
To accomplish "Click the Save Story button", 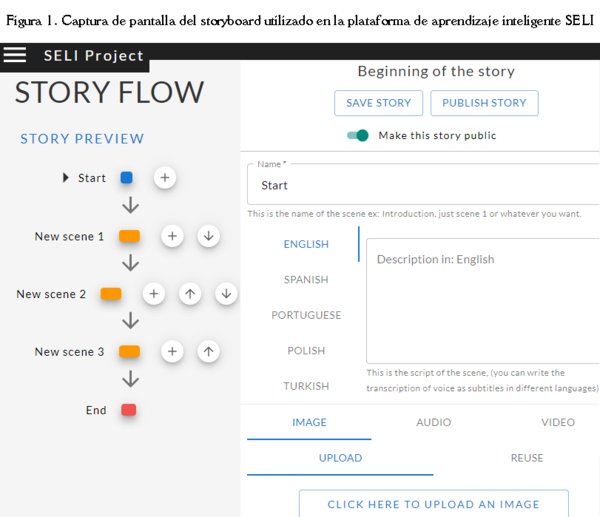I will [378, 103].
